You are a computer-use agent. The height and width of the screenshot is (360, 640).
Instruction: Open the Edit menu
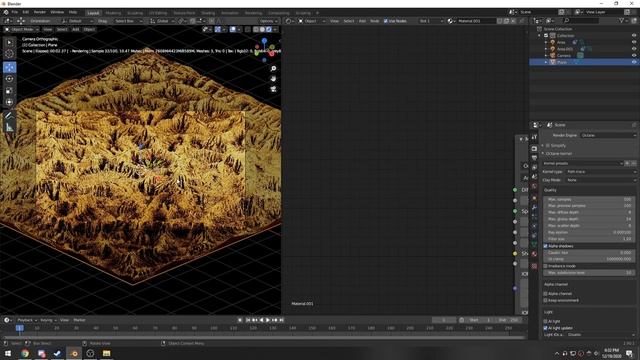click(26, 12)
